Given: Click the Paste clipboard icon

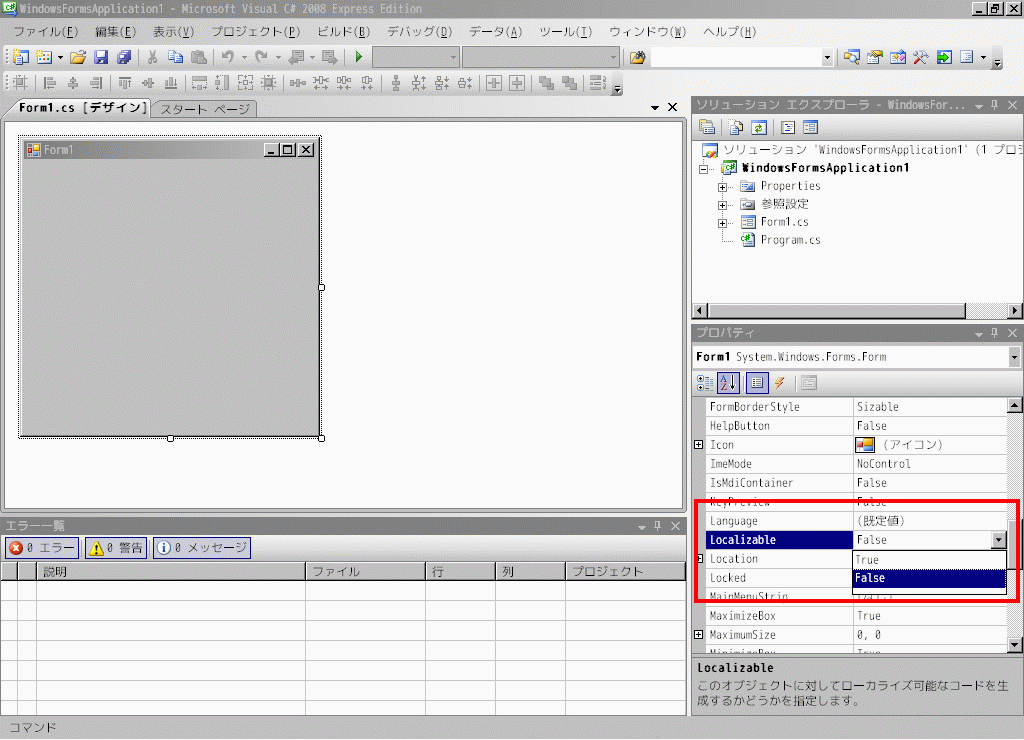Looking at the screenshot, I should pyautogui.click(x=199, y=57).
